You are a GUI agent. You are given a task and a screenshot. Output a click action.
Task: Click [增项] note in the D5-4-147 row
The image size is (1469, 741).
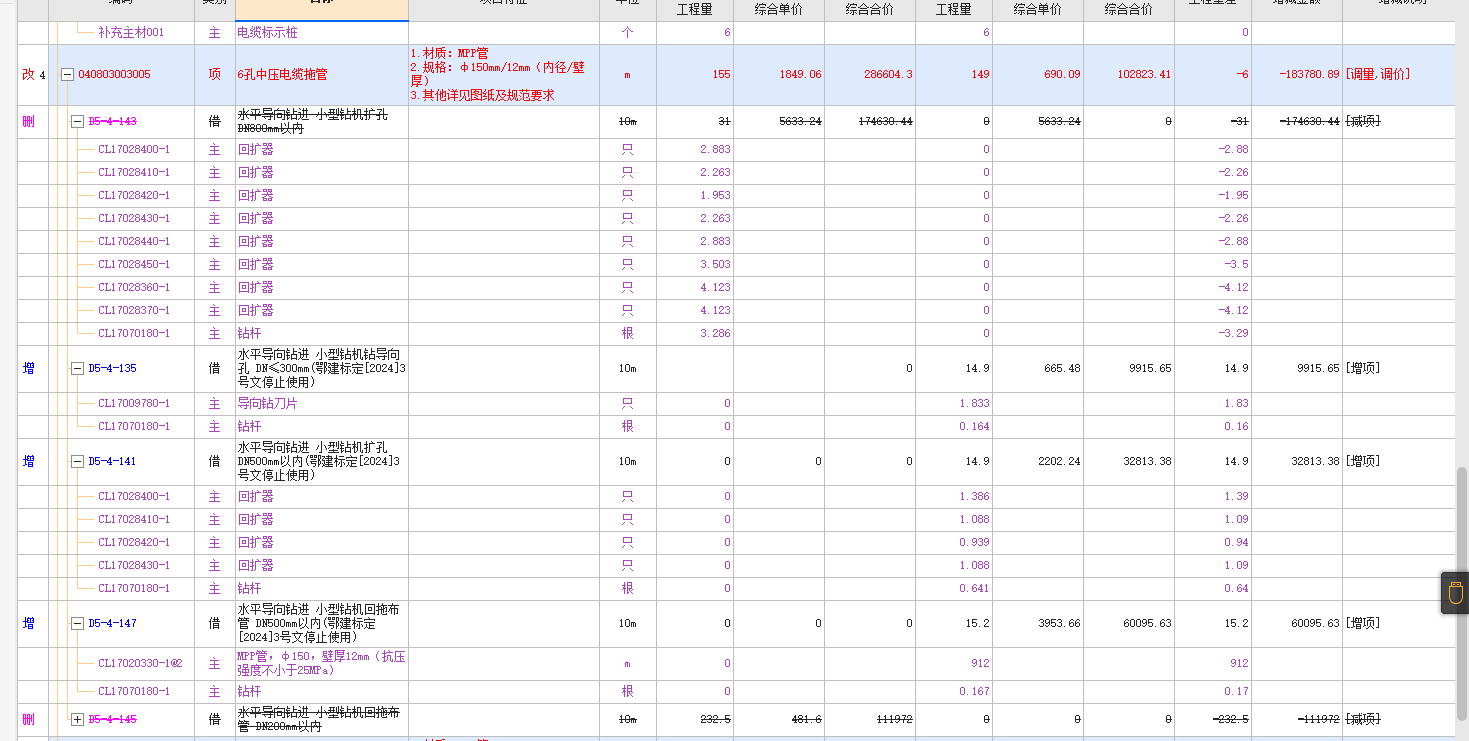[1362, 624]
